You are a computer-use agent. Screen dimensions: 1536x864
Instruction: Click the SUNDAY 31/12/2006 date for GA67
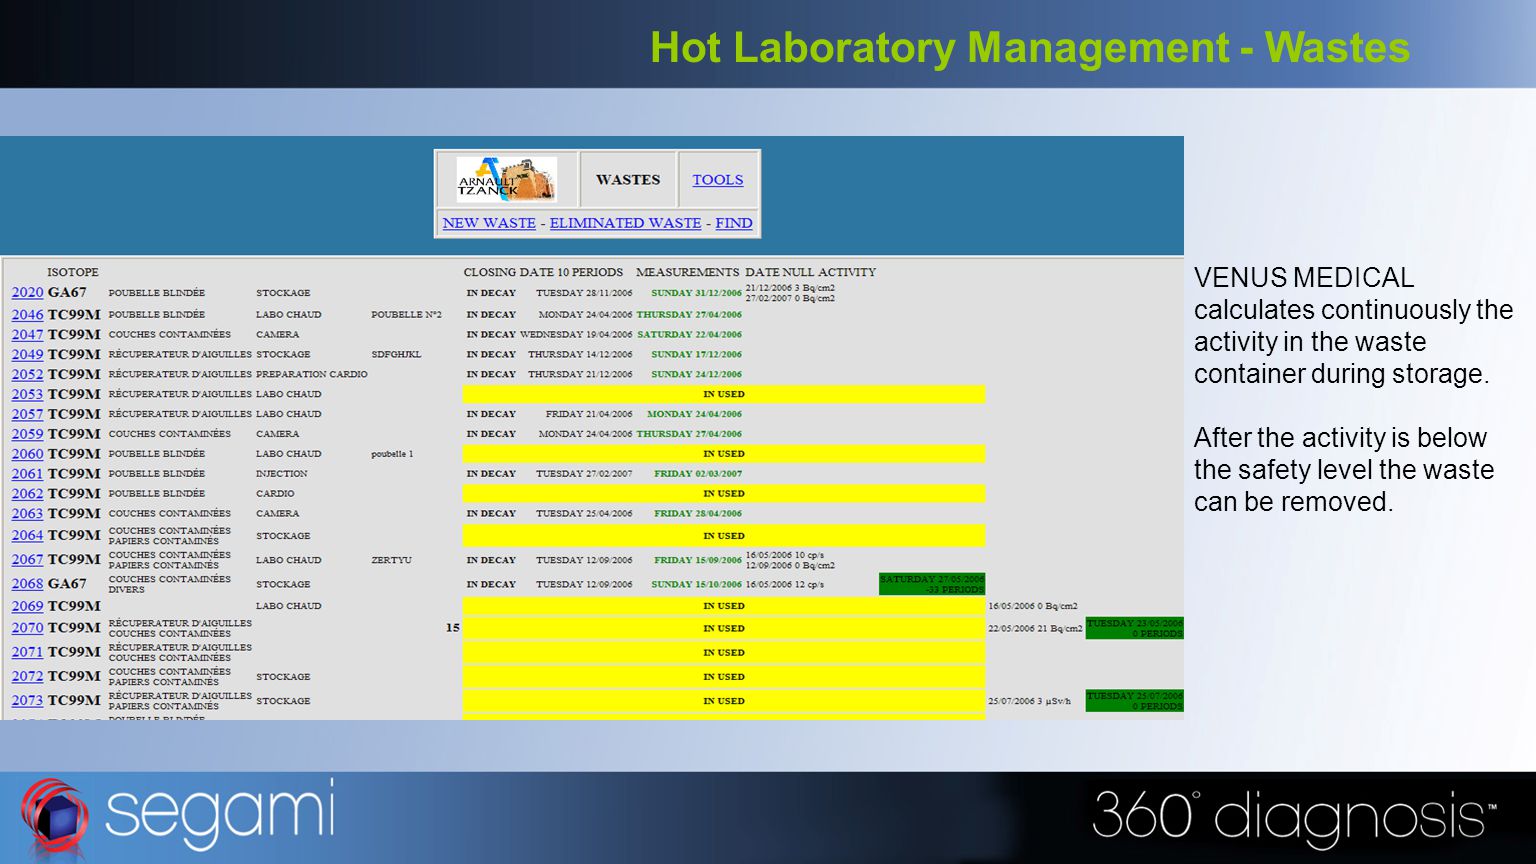[x=696, y=293]
